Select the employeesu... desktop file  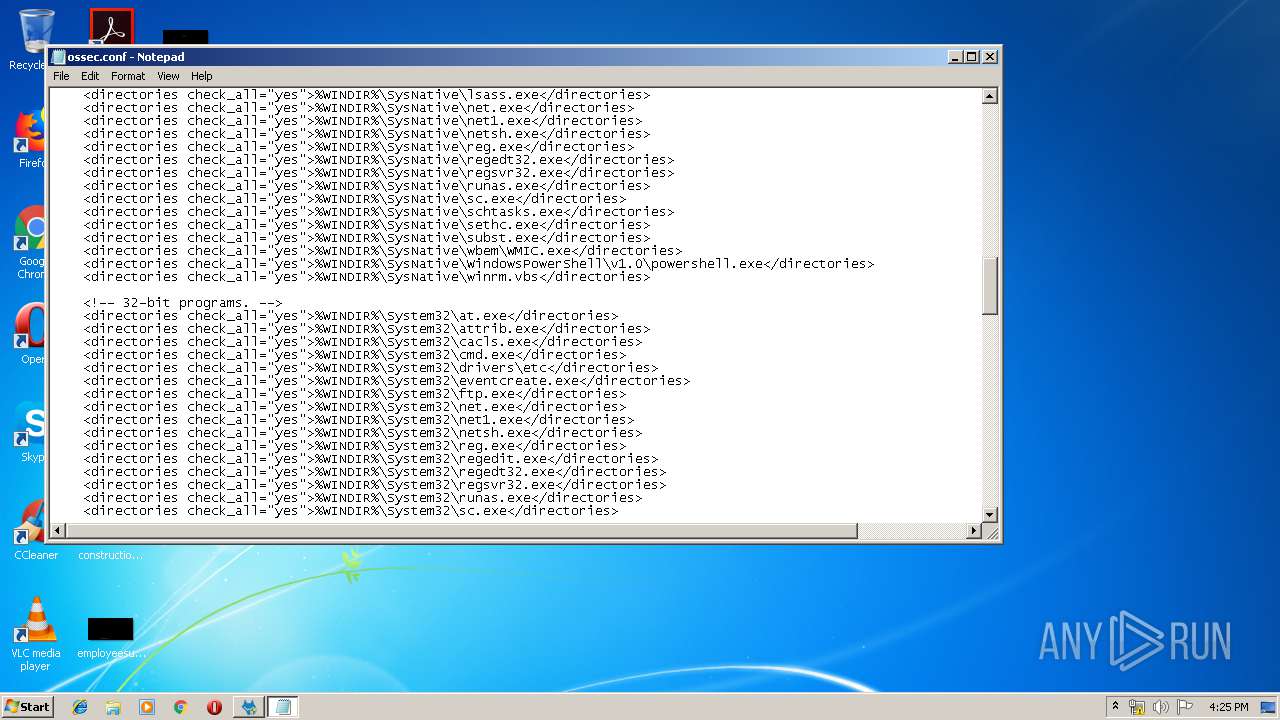[111, 638]
